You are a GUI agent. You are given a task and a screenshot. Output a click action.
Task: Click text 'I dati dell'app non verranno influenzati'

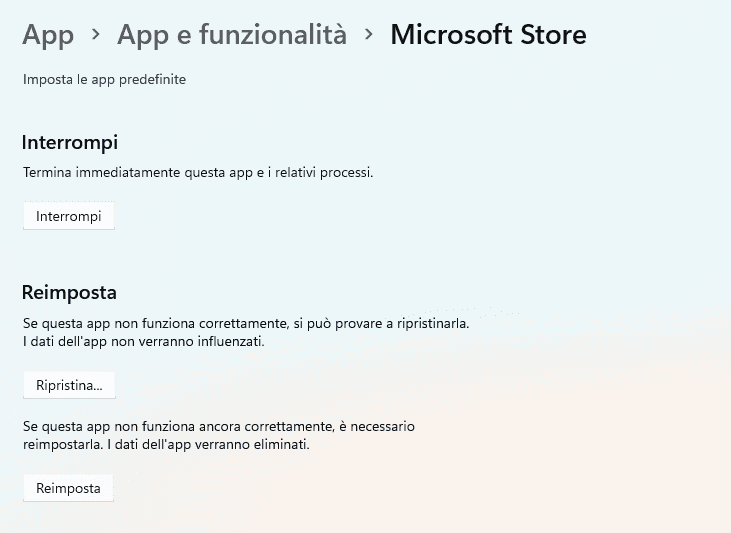tap(143, 342)
